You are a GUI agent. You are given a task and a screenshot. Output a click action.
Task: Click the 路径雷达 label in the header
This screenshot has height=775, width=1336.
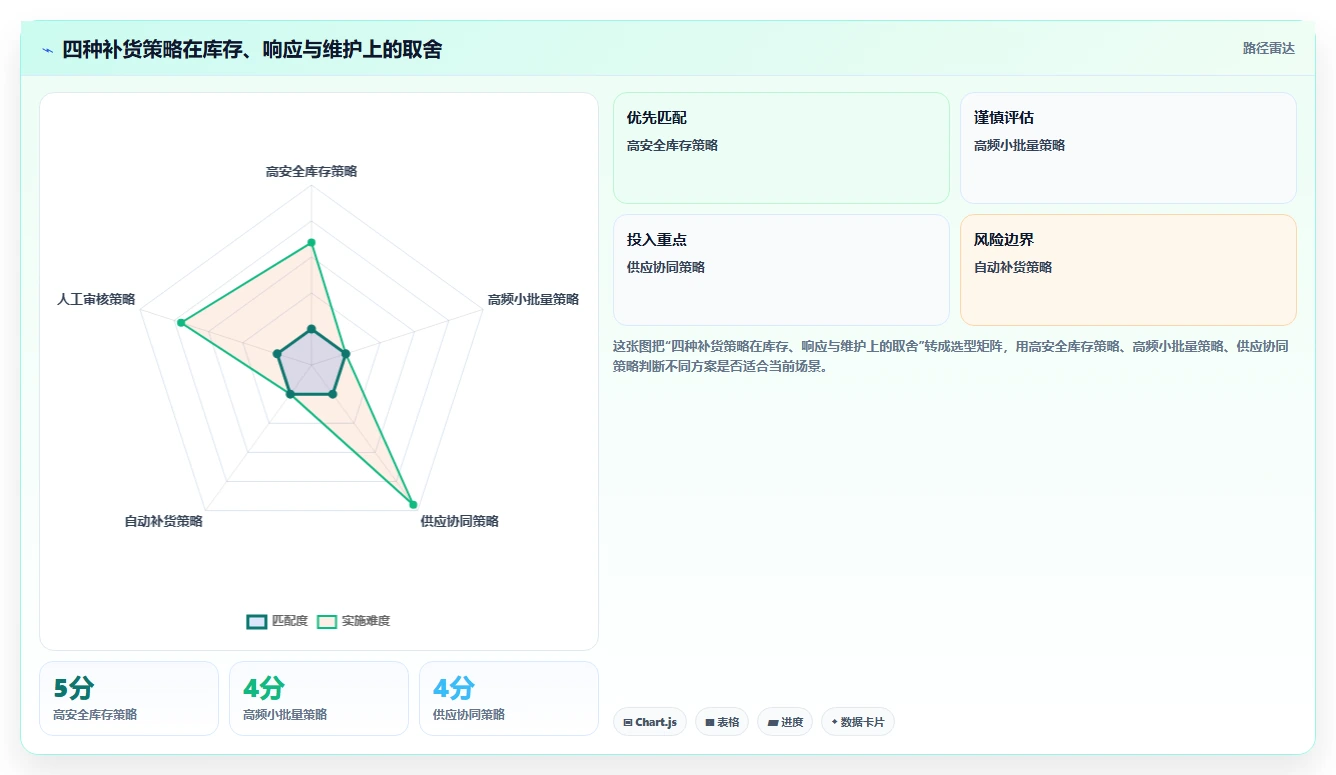tap(1268, 48)
